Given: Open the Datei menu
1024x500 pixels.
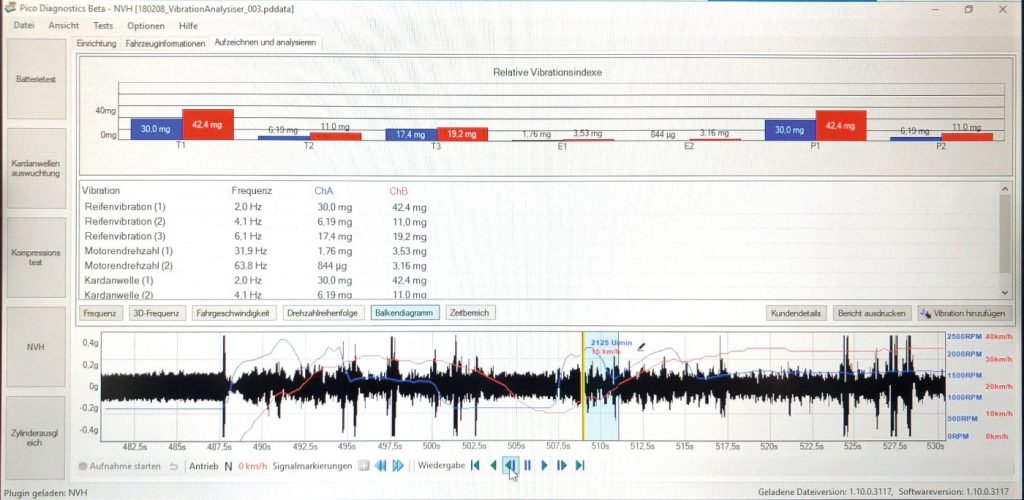Looking at the screenshot, I should point(24,25).
